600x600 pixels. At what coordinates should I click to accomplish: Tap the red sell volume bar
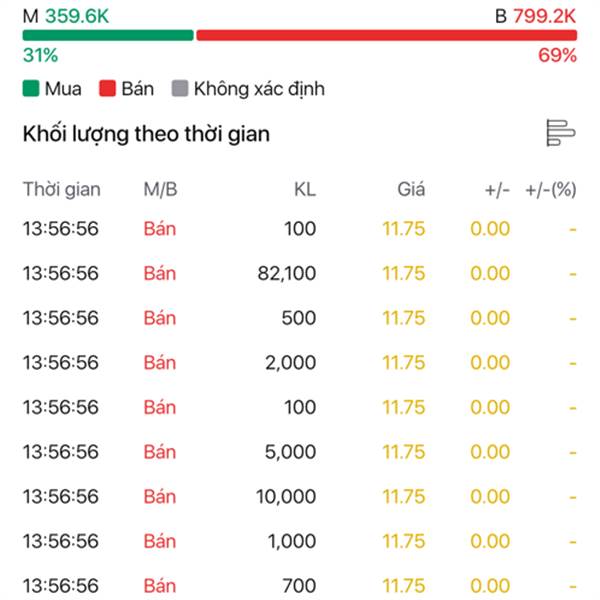pos(386,35)
